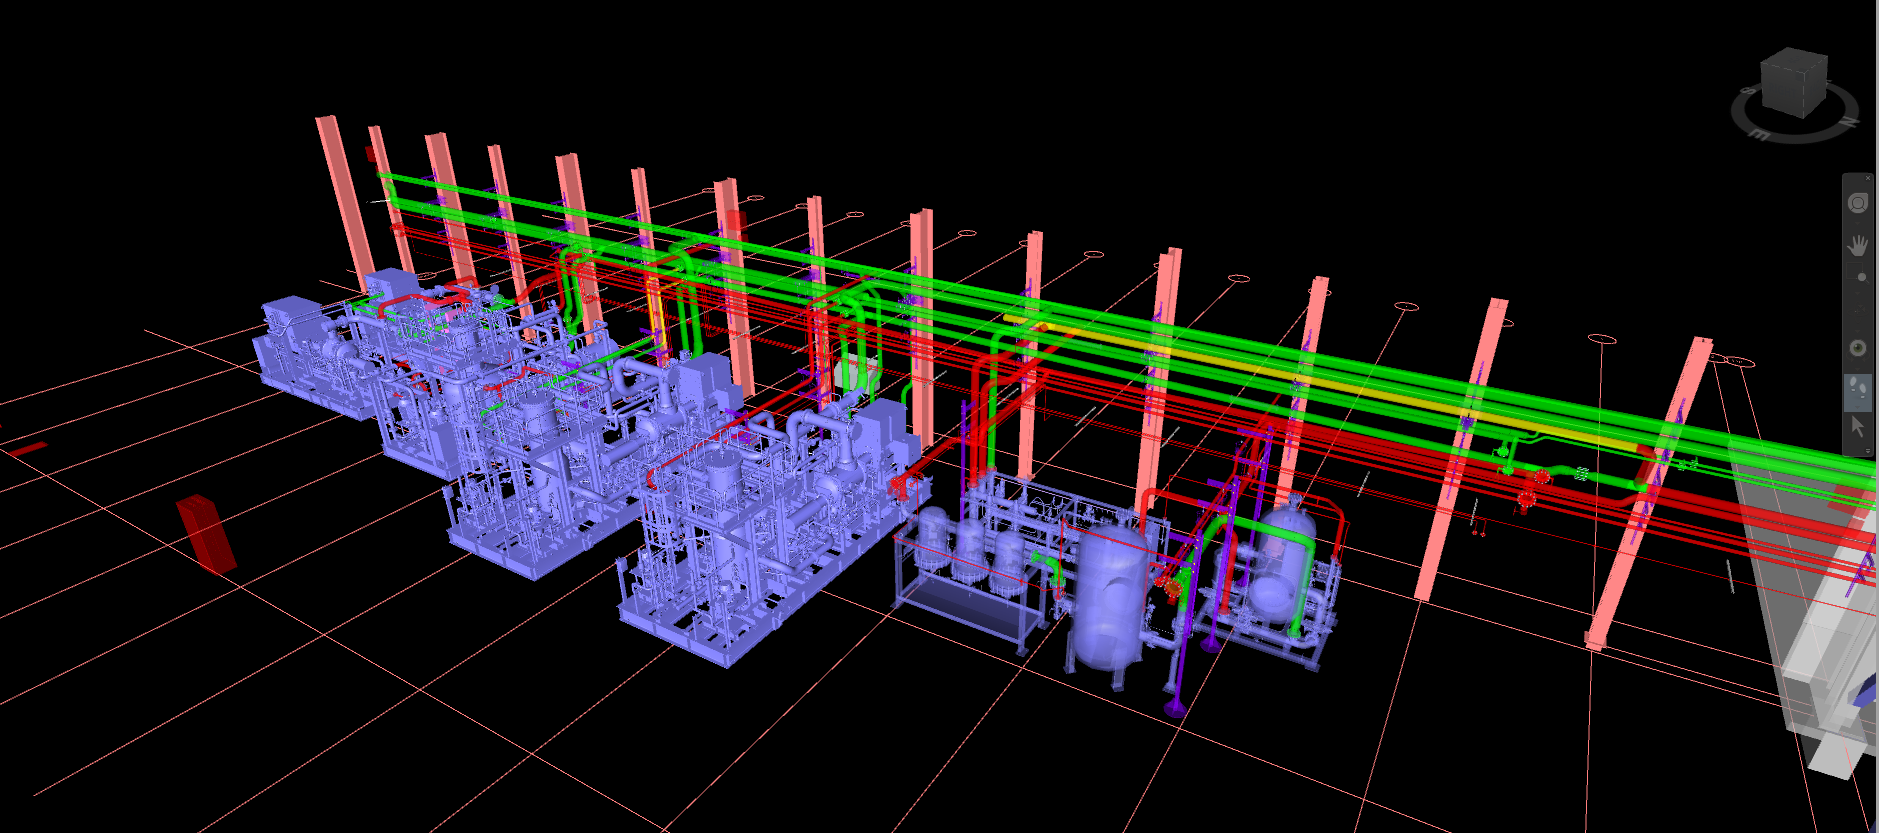Viewport: 1879px width, 833px height.
Task: Click the N compass label on ViewCube
Action: point(1849,122)
